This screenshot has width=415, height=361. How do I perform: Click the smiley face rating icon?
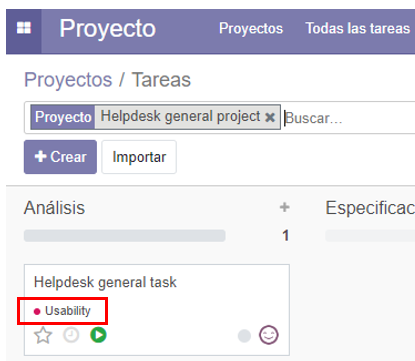tap(269, 335)
